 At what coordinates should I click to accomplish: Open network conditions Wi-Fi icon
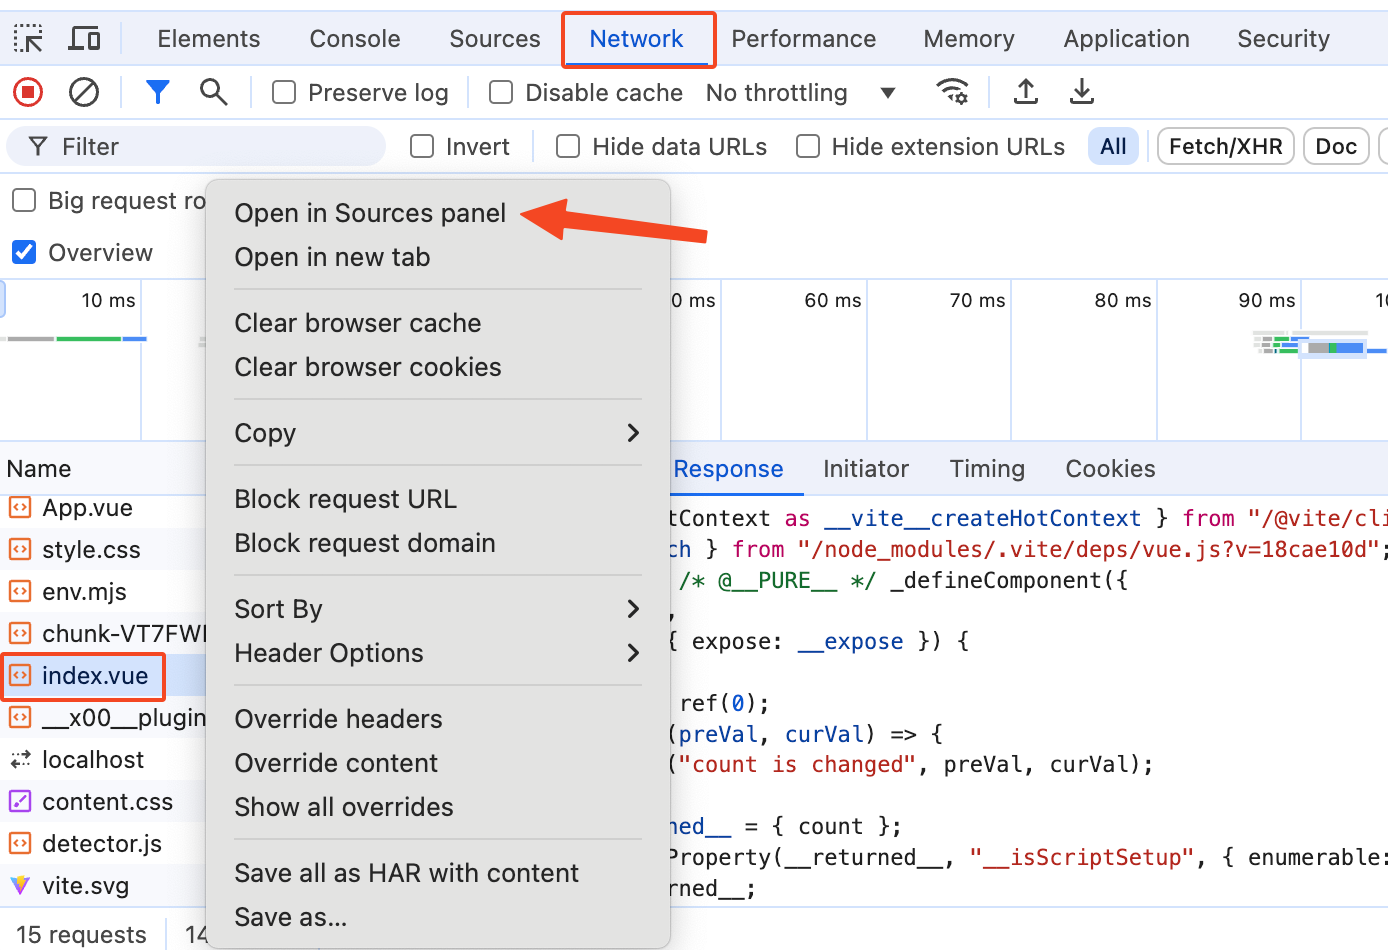pyautogui.click(x=952, y=93)
